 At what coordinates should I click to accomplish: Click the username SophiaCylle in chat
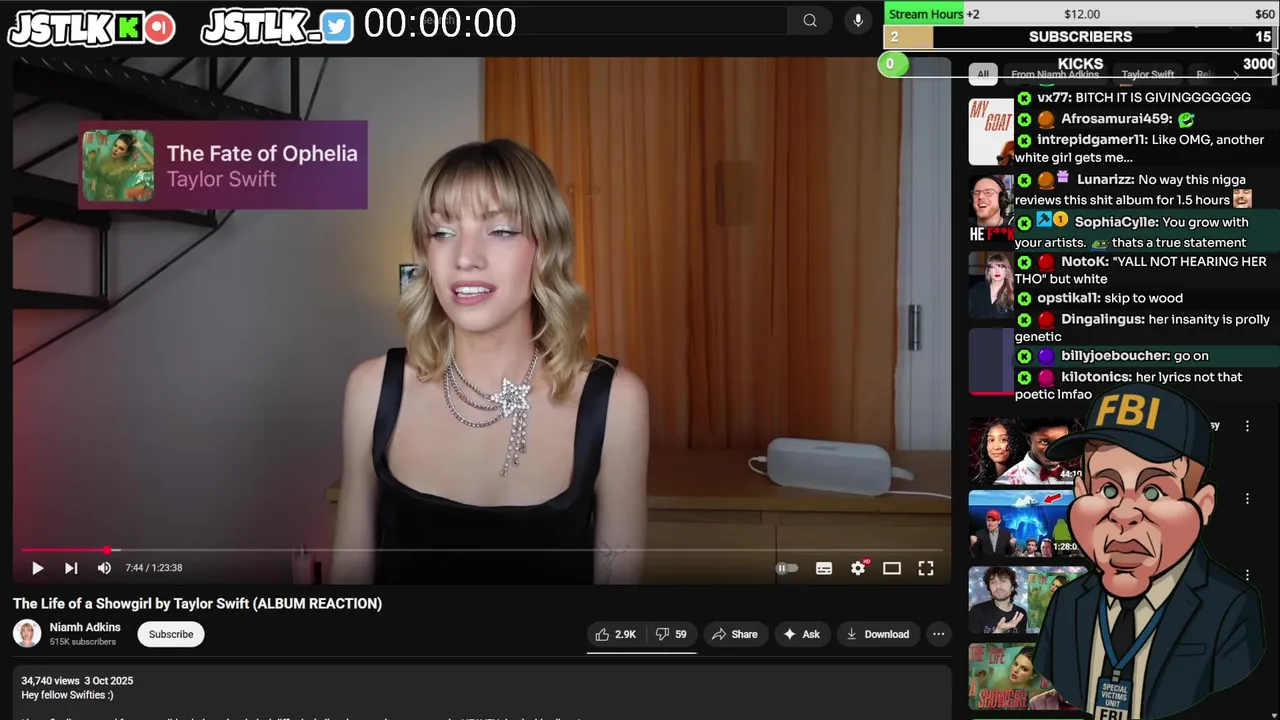pos(1116,222)
